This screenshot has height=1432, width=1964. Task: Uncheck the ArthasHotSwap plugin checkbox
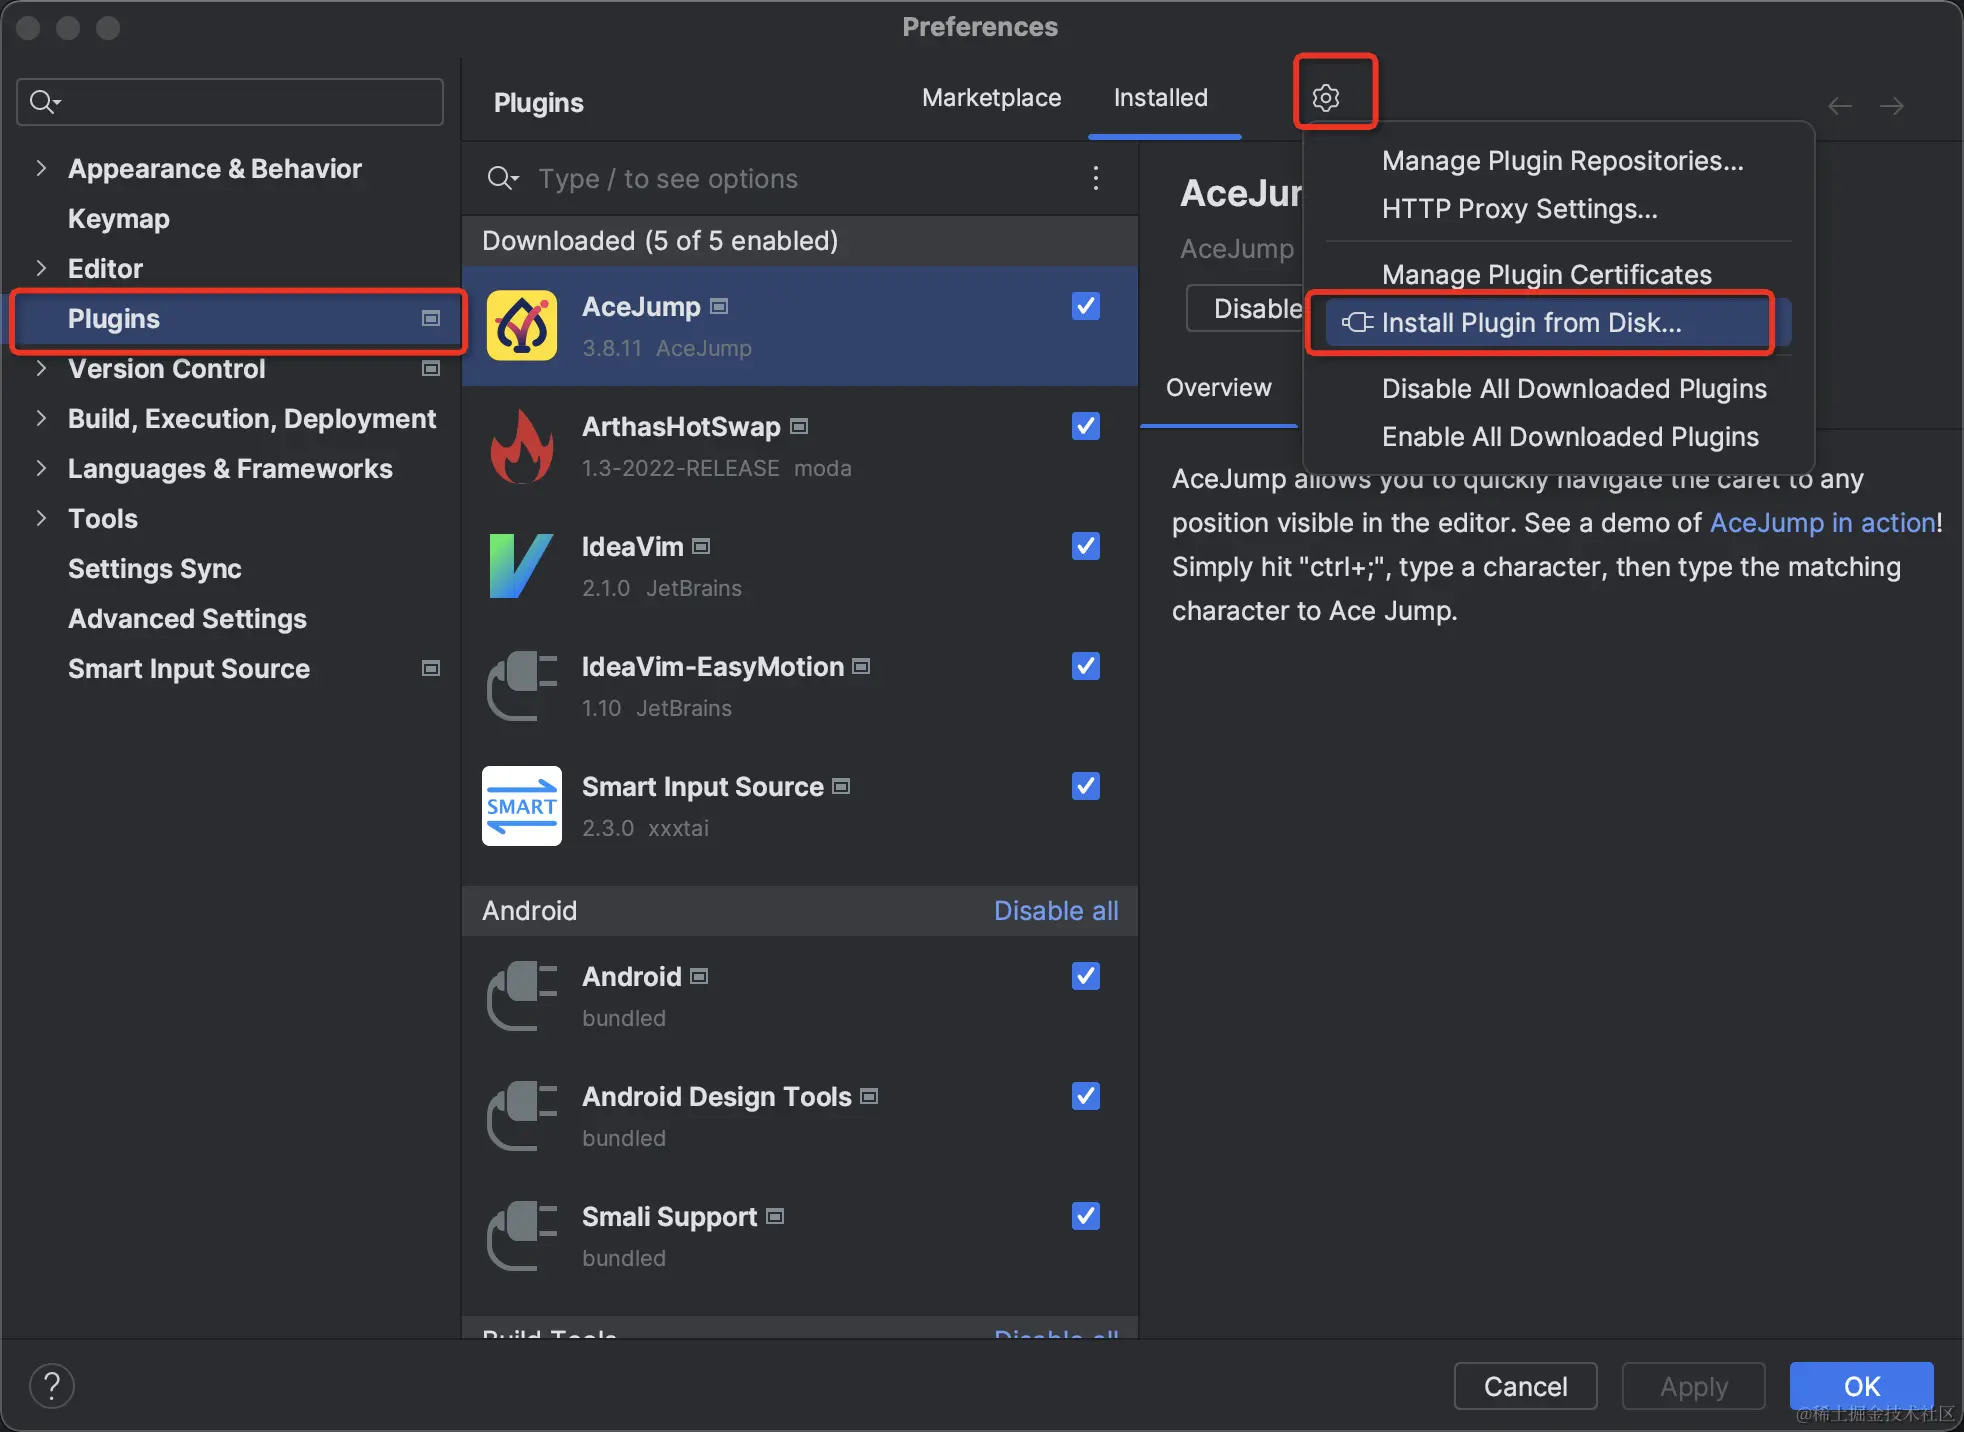1085,426
